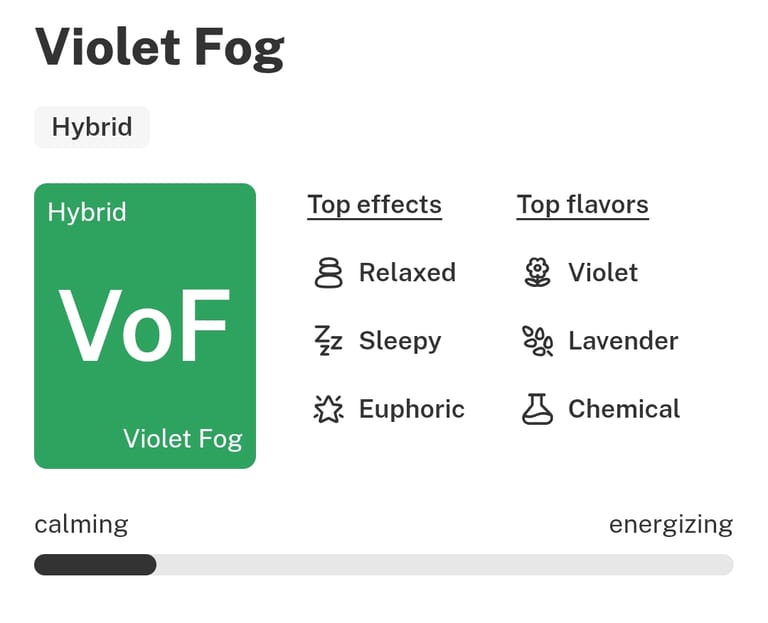Select the green VoF strain tile
The image size is (768, 623).
click(x=145, y=326)
